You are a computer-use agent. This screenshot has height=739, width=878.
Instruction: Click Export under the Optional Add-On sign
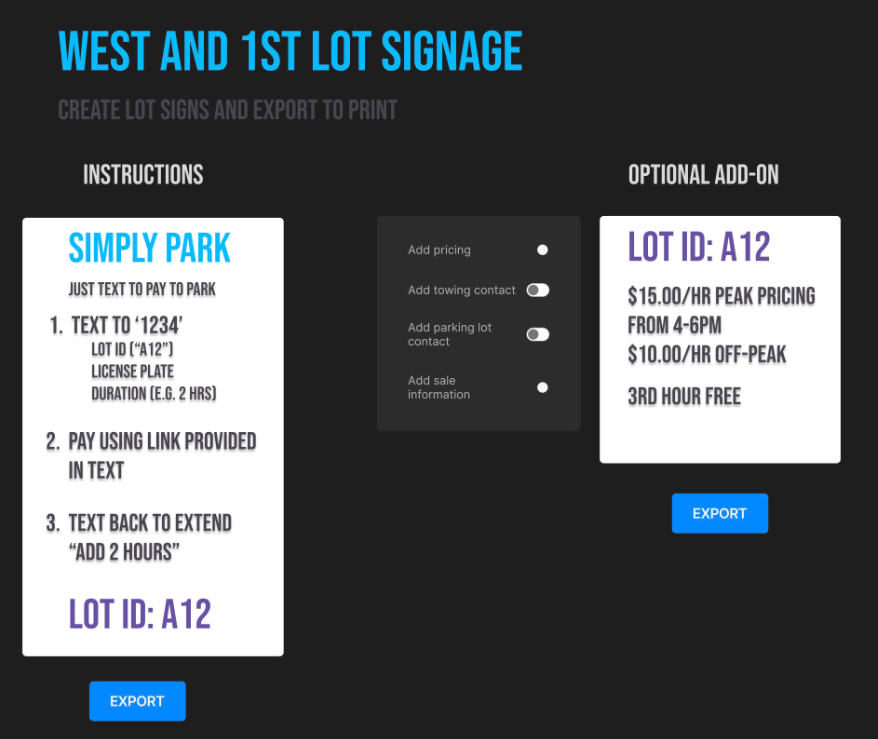(719, 513)
